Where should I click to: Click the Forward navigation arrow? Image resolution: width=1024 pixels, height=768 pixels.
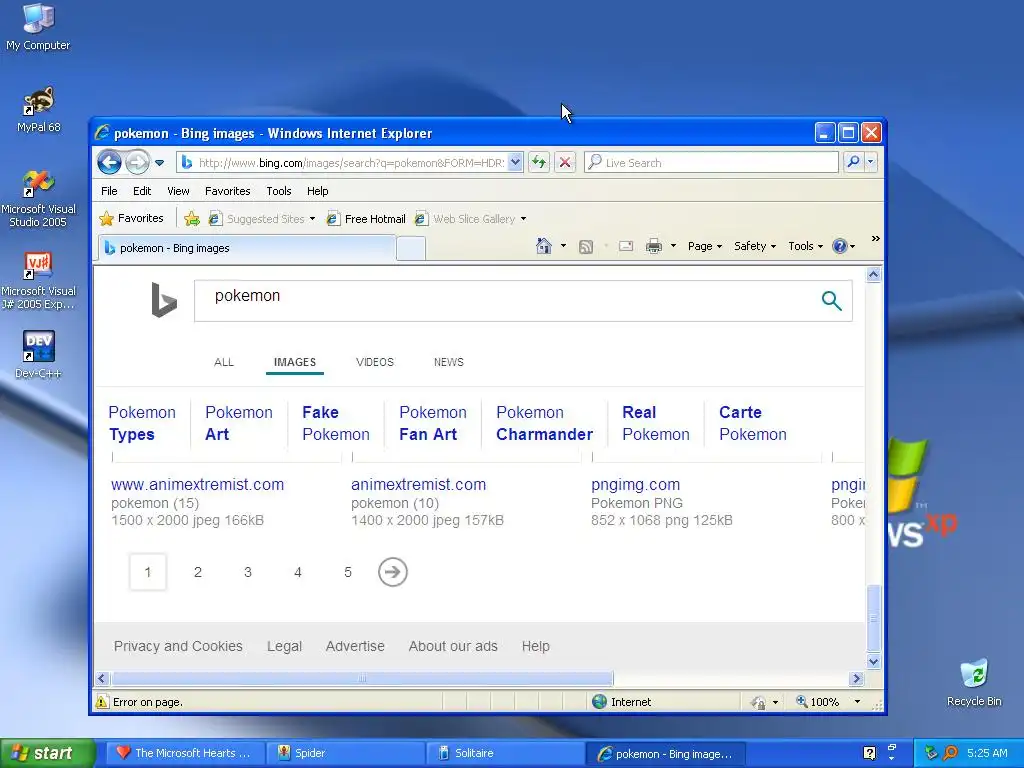click(137, 162)
